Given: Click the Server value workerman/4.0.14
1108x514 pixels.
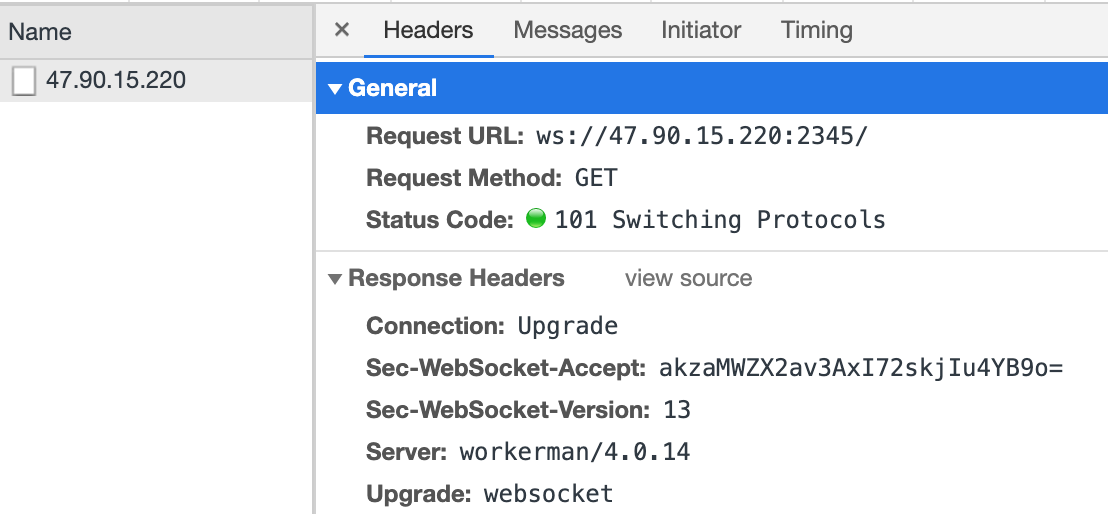Looking at the screenshot, I should 574,451.
